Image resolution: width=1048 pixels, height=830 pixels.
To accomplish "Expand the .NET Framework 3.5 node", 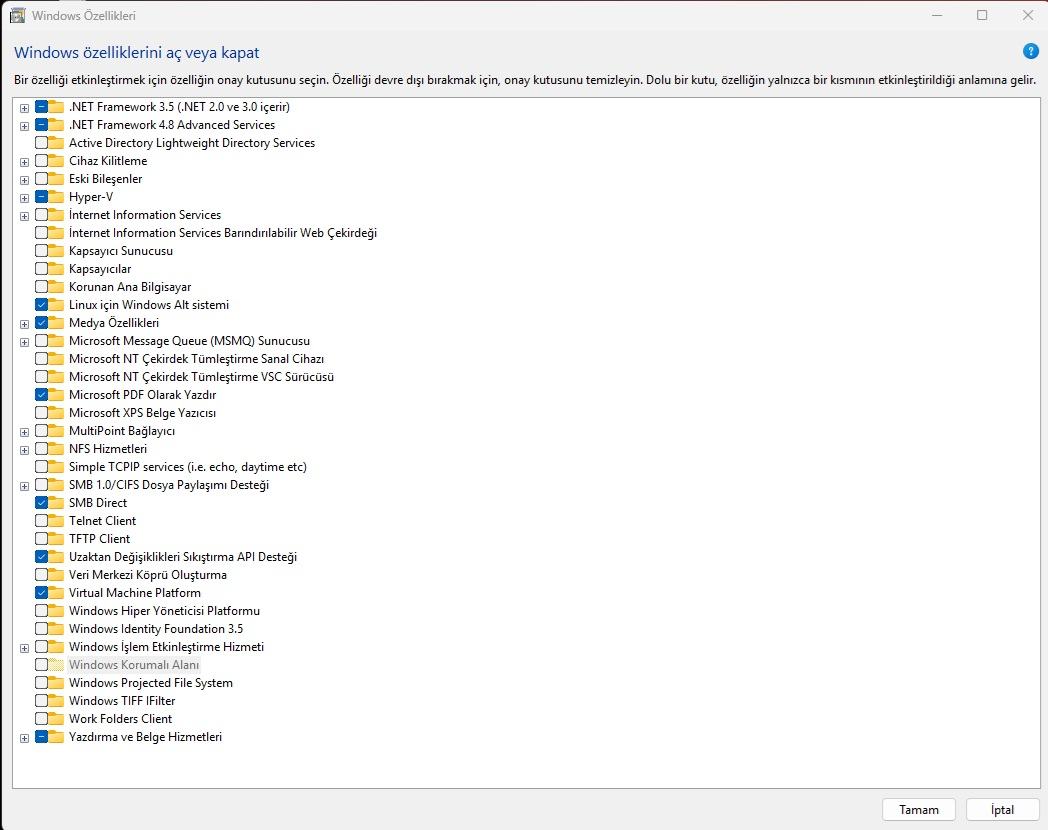I will 25,108.
